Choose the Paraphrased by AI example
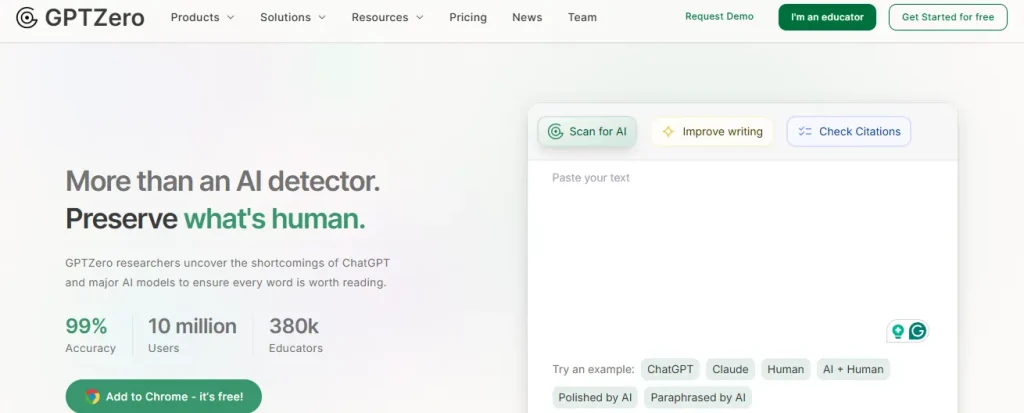 pyautogui.click(x=698, y=397)
